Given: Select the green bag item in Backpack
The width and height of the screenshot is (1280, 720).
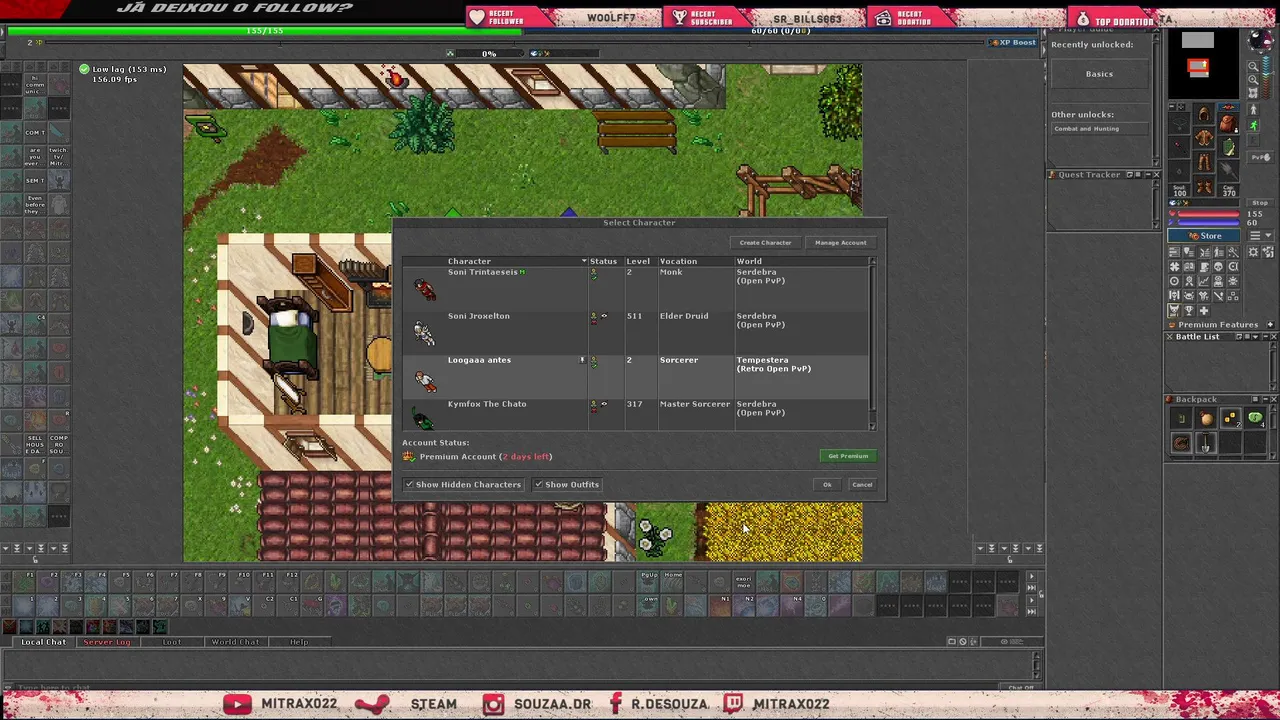Looking at the screenshot, I should coord(1255,419).
